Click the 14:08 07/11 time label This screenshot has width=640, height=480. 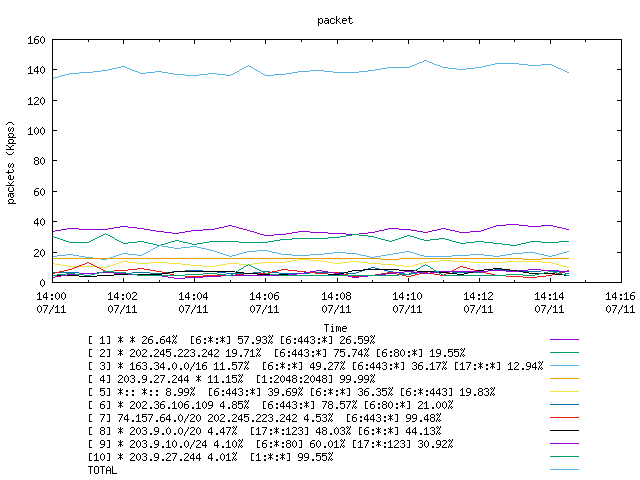point(336,302)
